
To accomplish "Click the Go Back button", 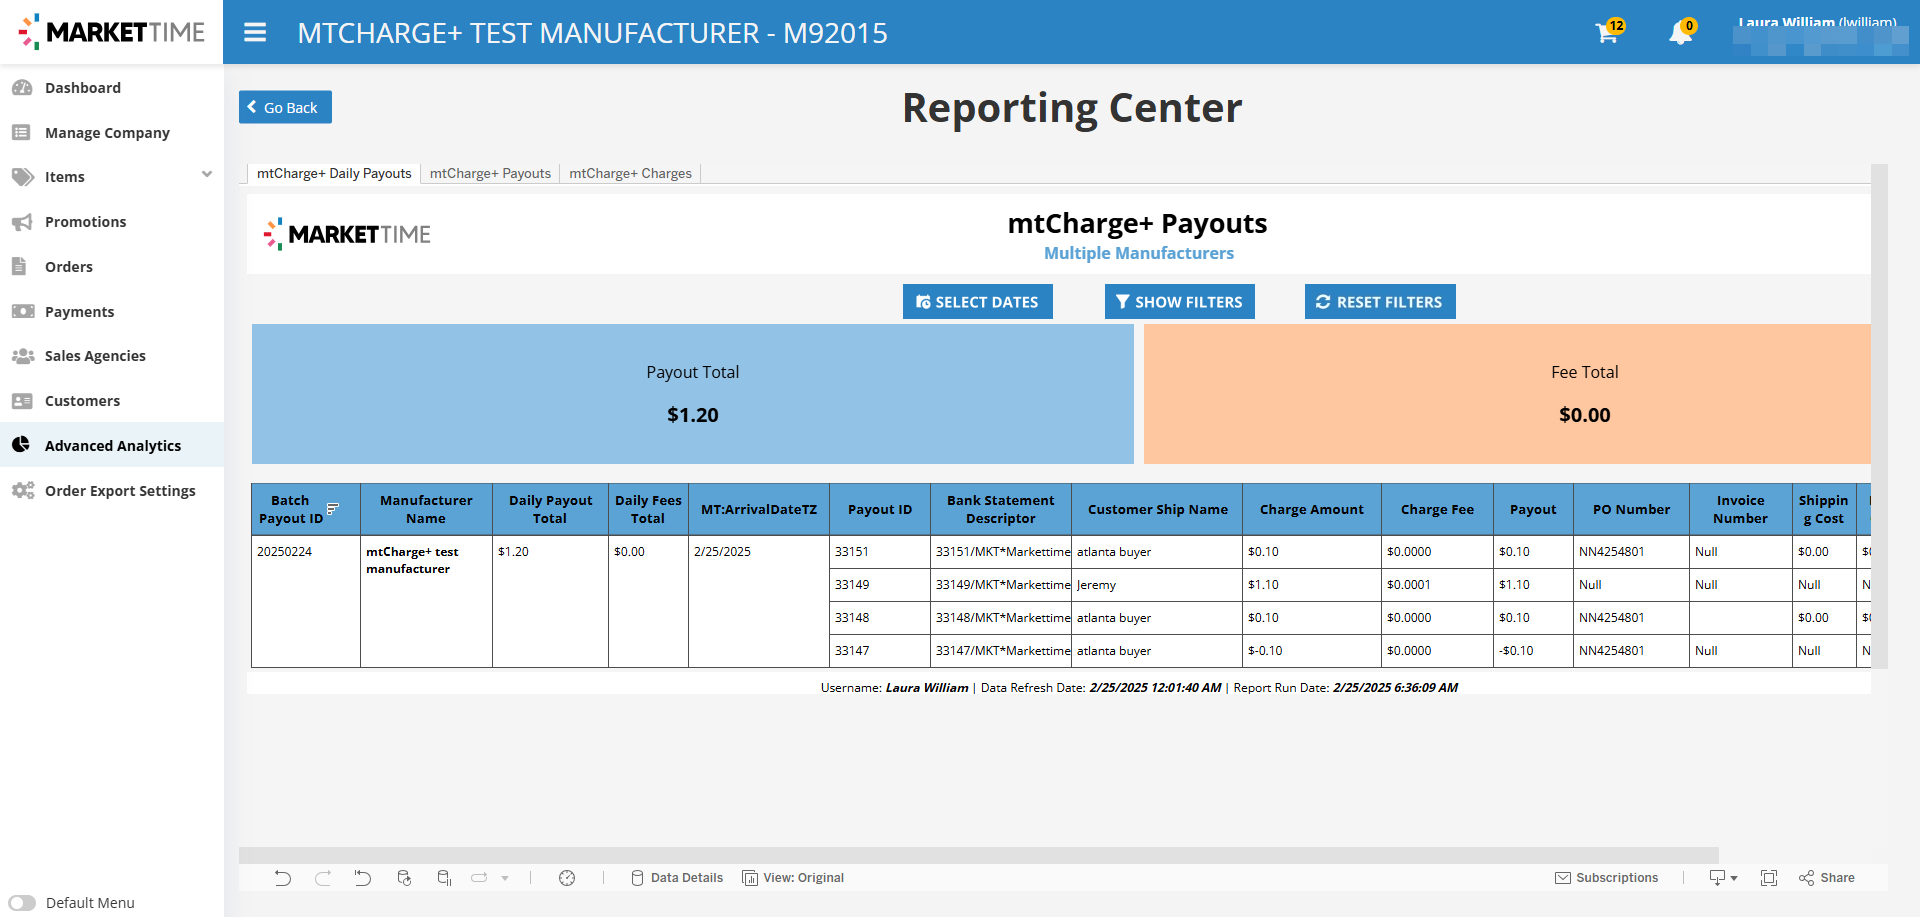I will (285, 107).
